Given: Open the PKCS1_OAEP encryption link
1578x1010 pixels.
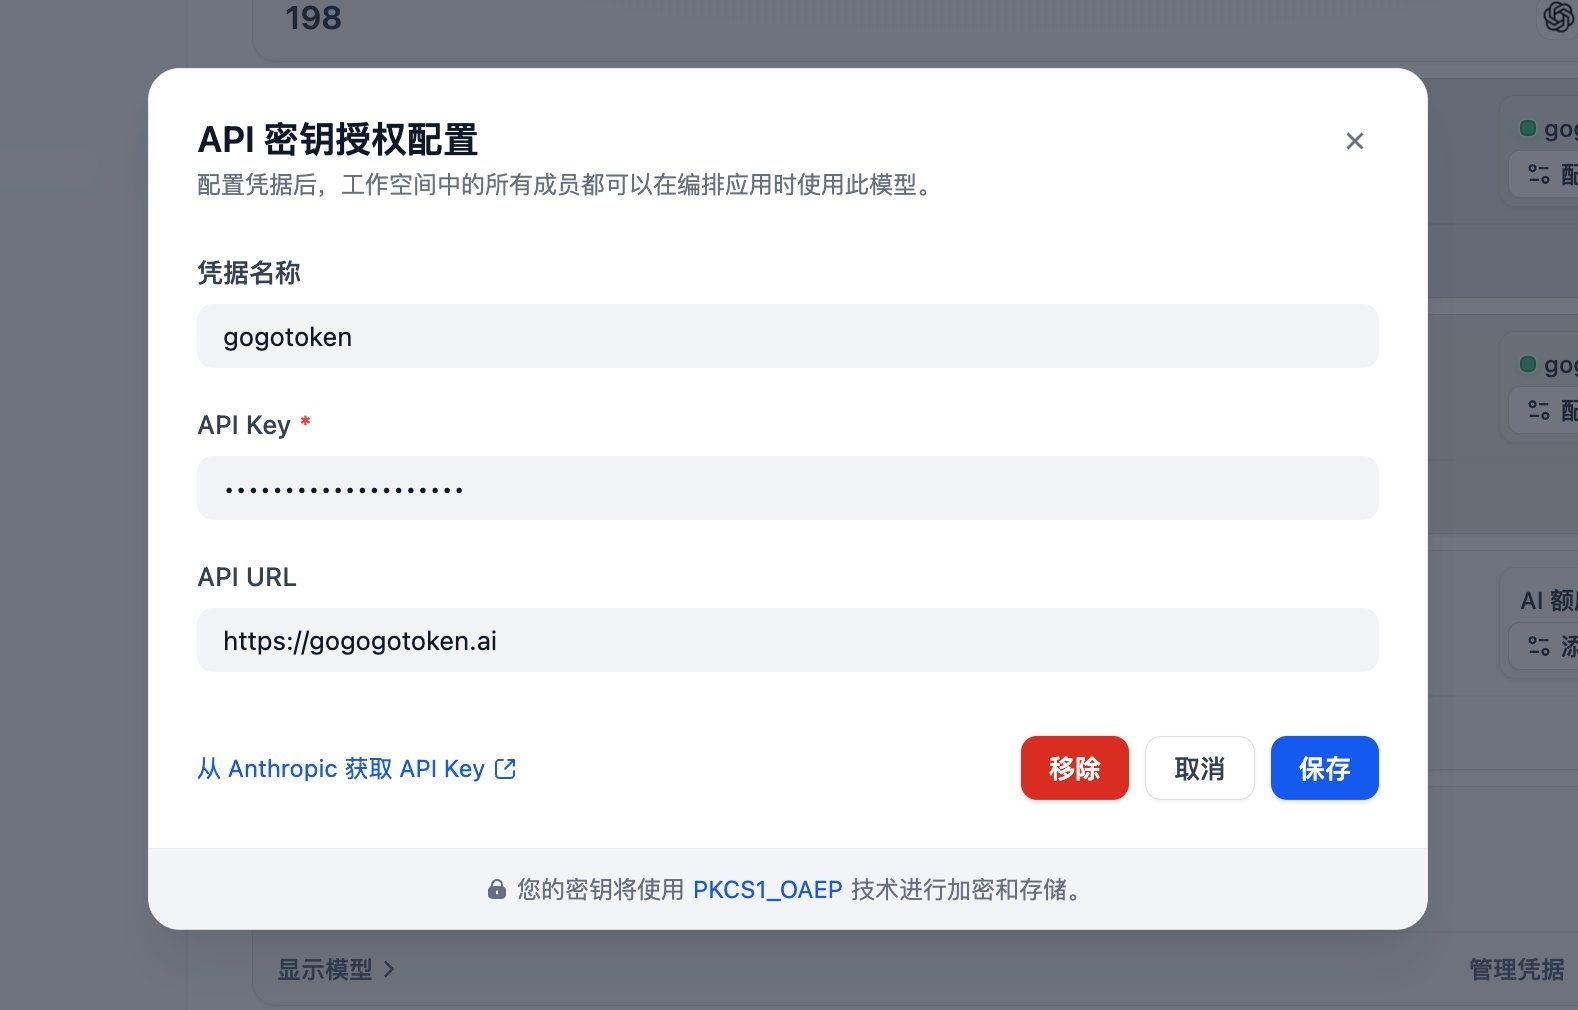Looking at the screenshot, I should [x=767, y=889].
